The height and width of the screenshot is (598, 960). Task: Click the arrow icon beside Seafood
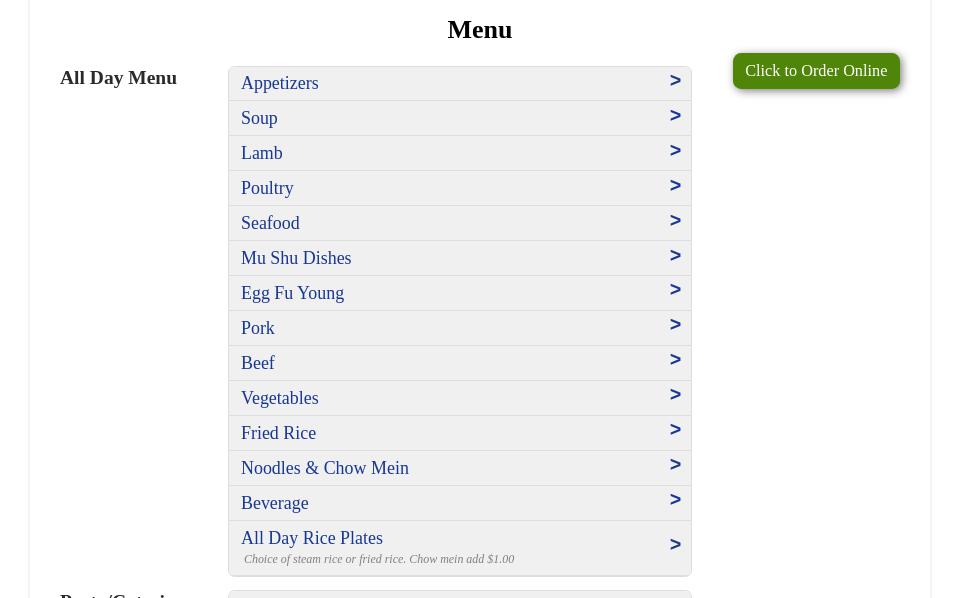coord(675,220)
